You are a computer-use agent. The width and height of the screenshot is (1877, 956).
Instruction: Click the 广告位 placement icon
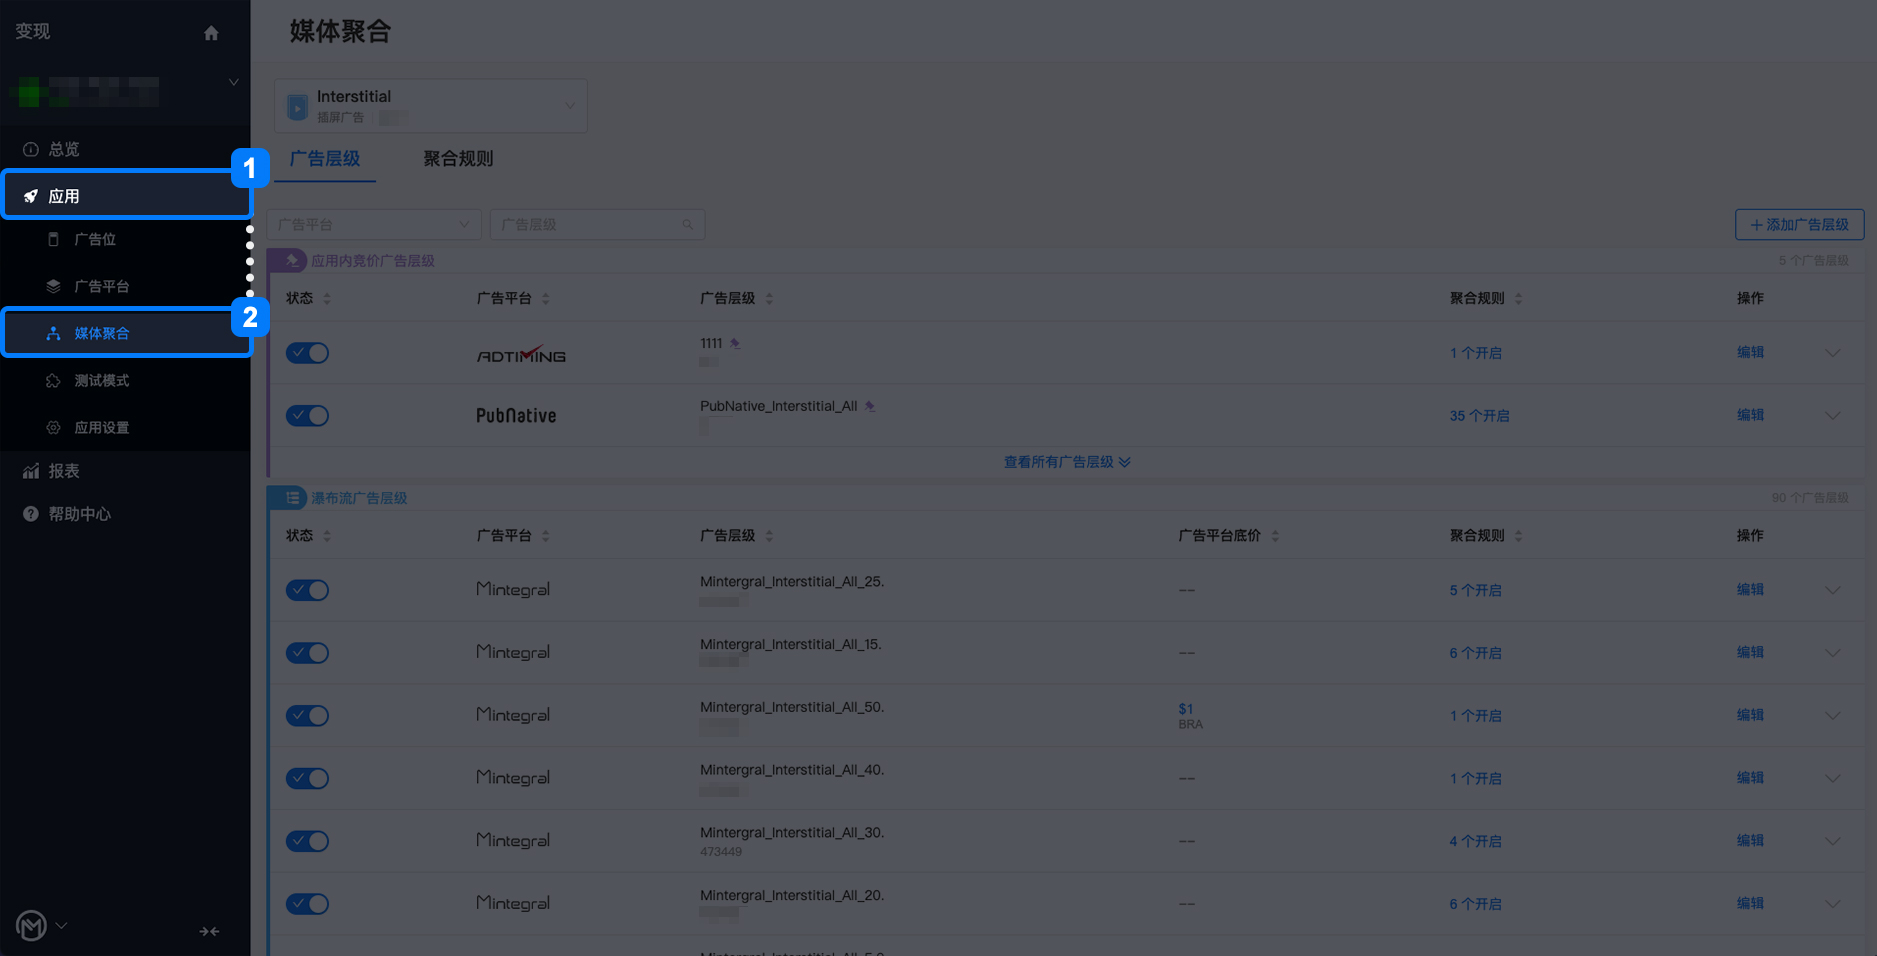(54, 239)
